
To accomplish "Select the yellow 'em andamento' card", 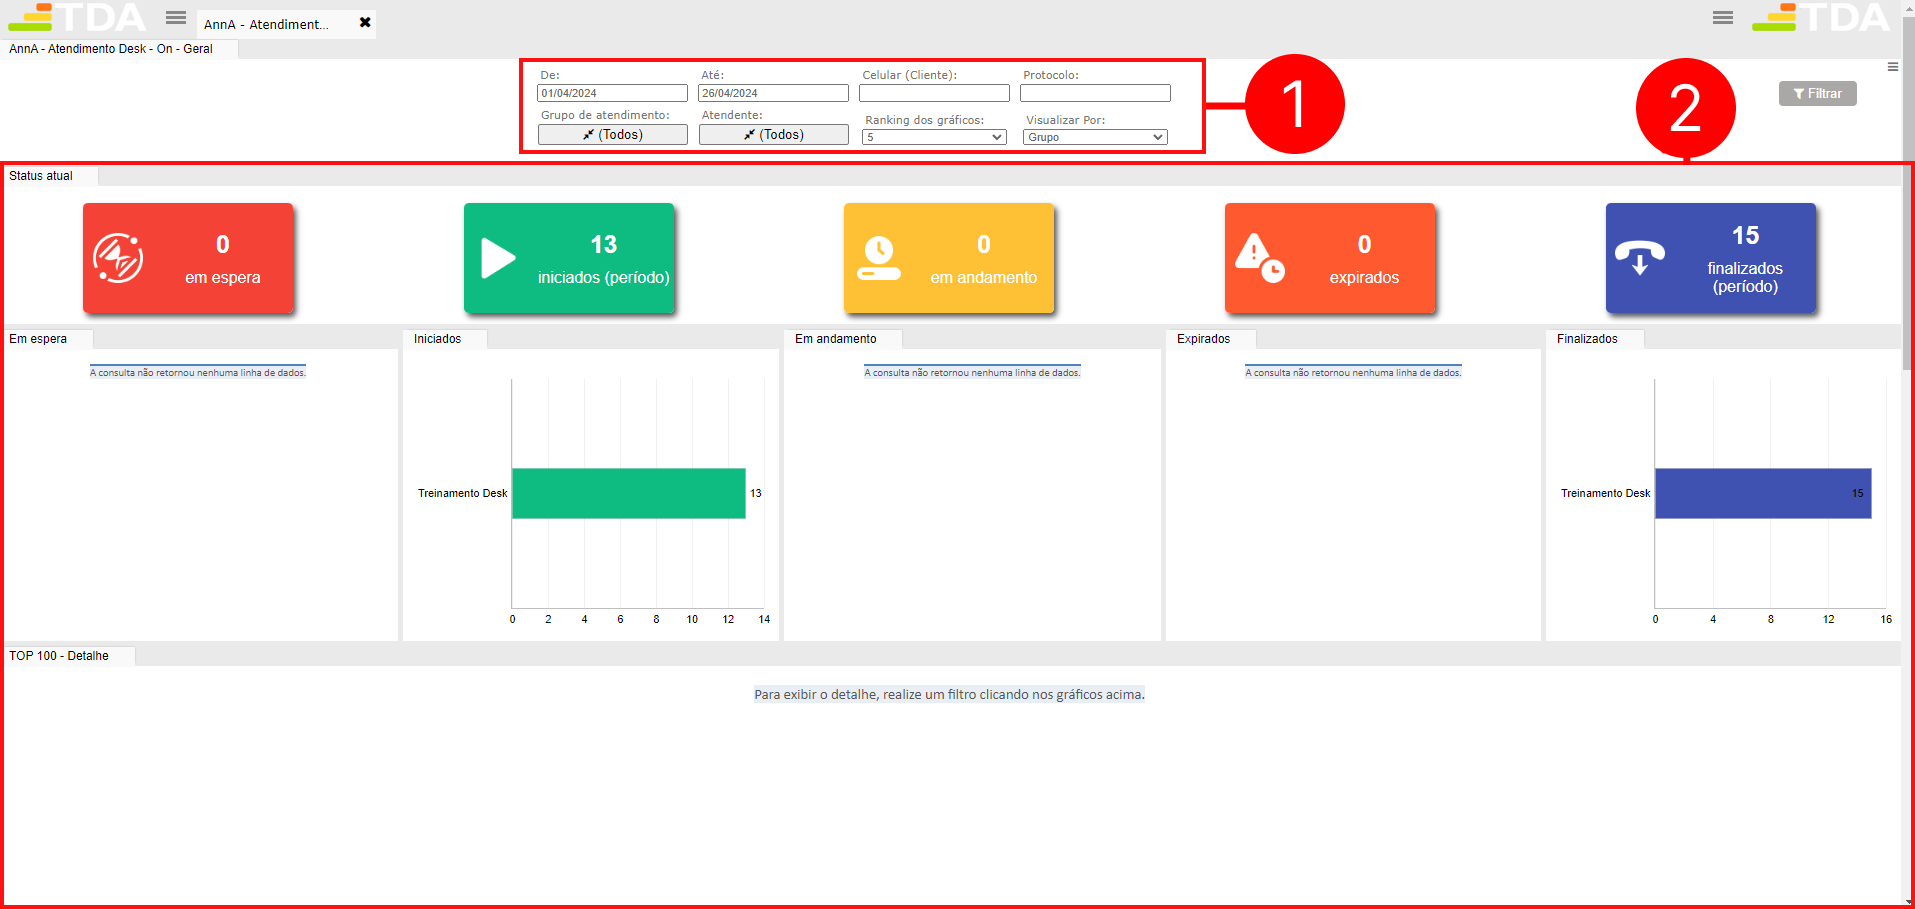I will click(x=949, y=258).
